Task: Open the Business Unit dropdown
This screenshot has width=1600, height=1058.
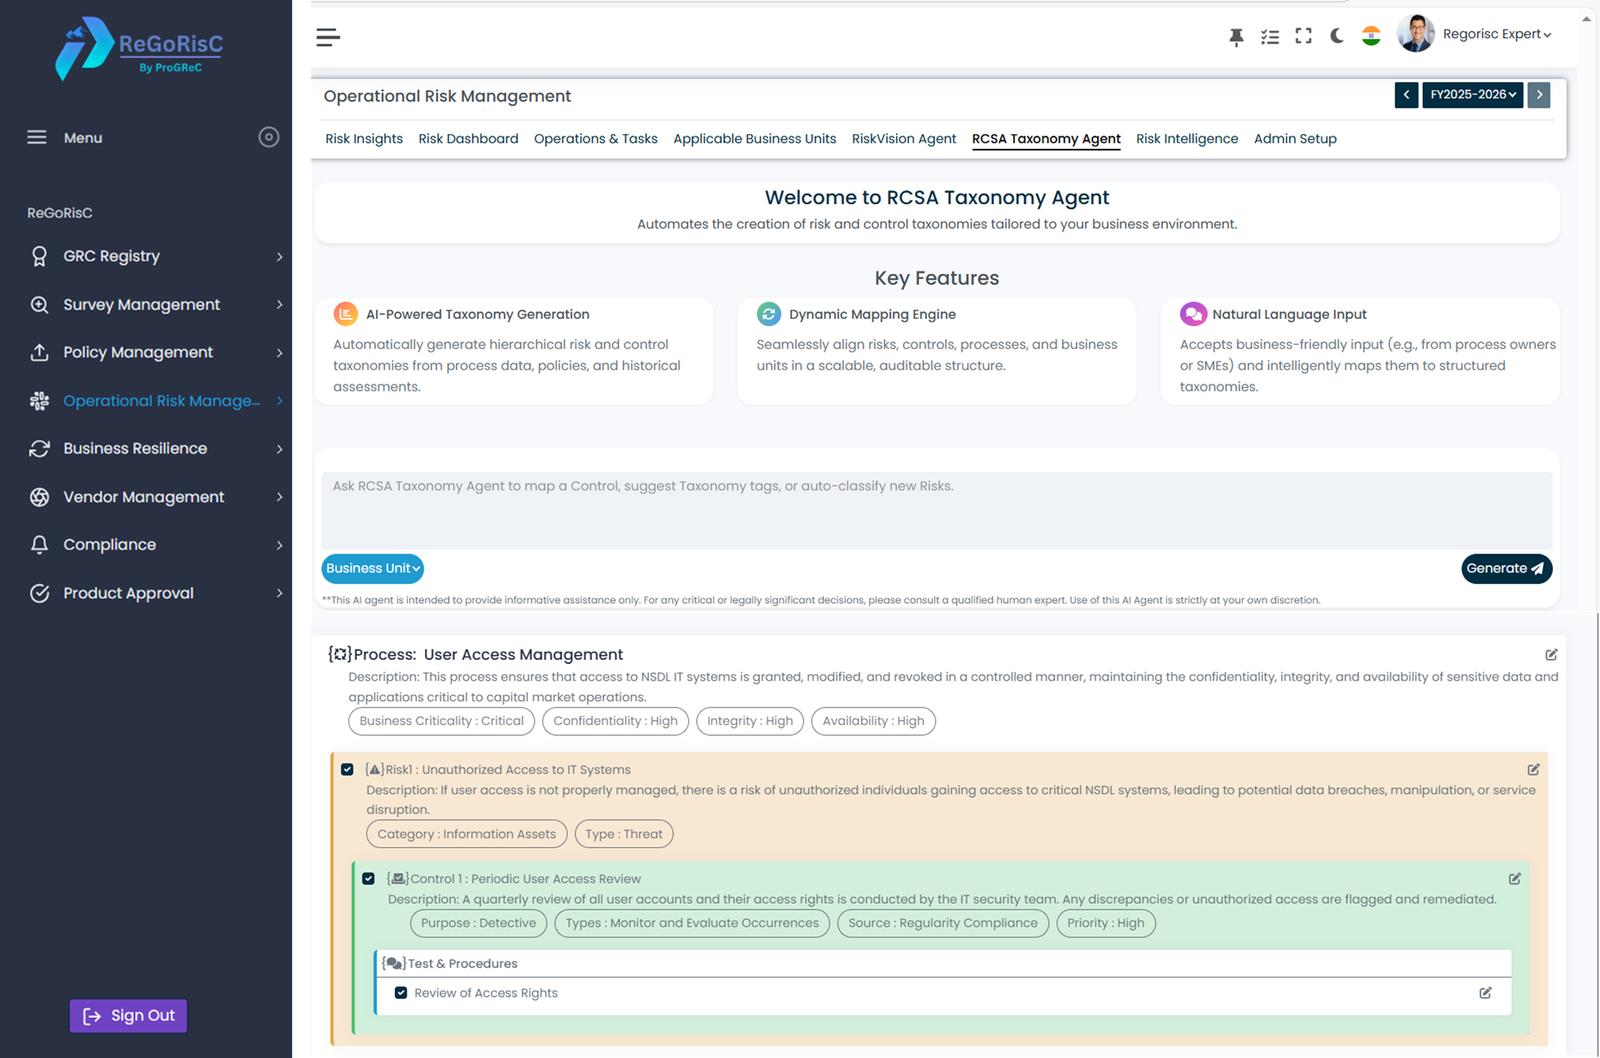Action: coord(372,568)
